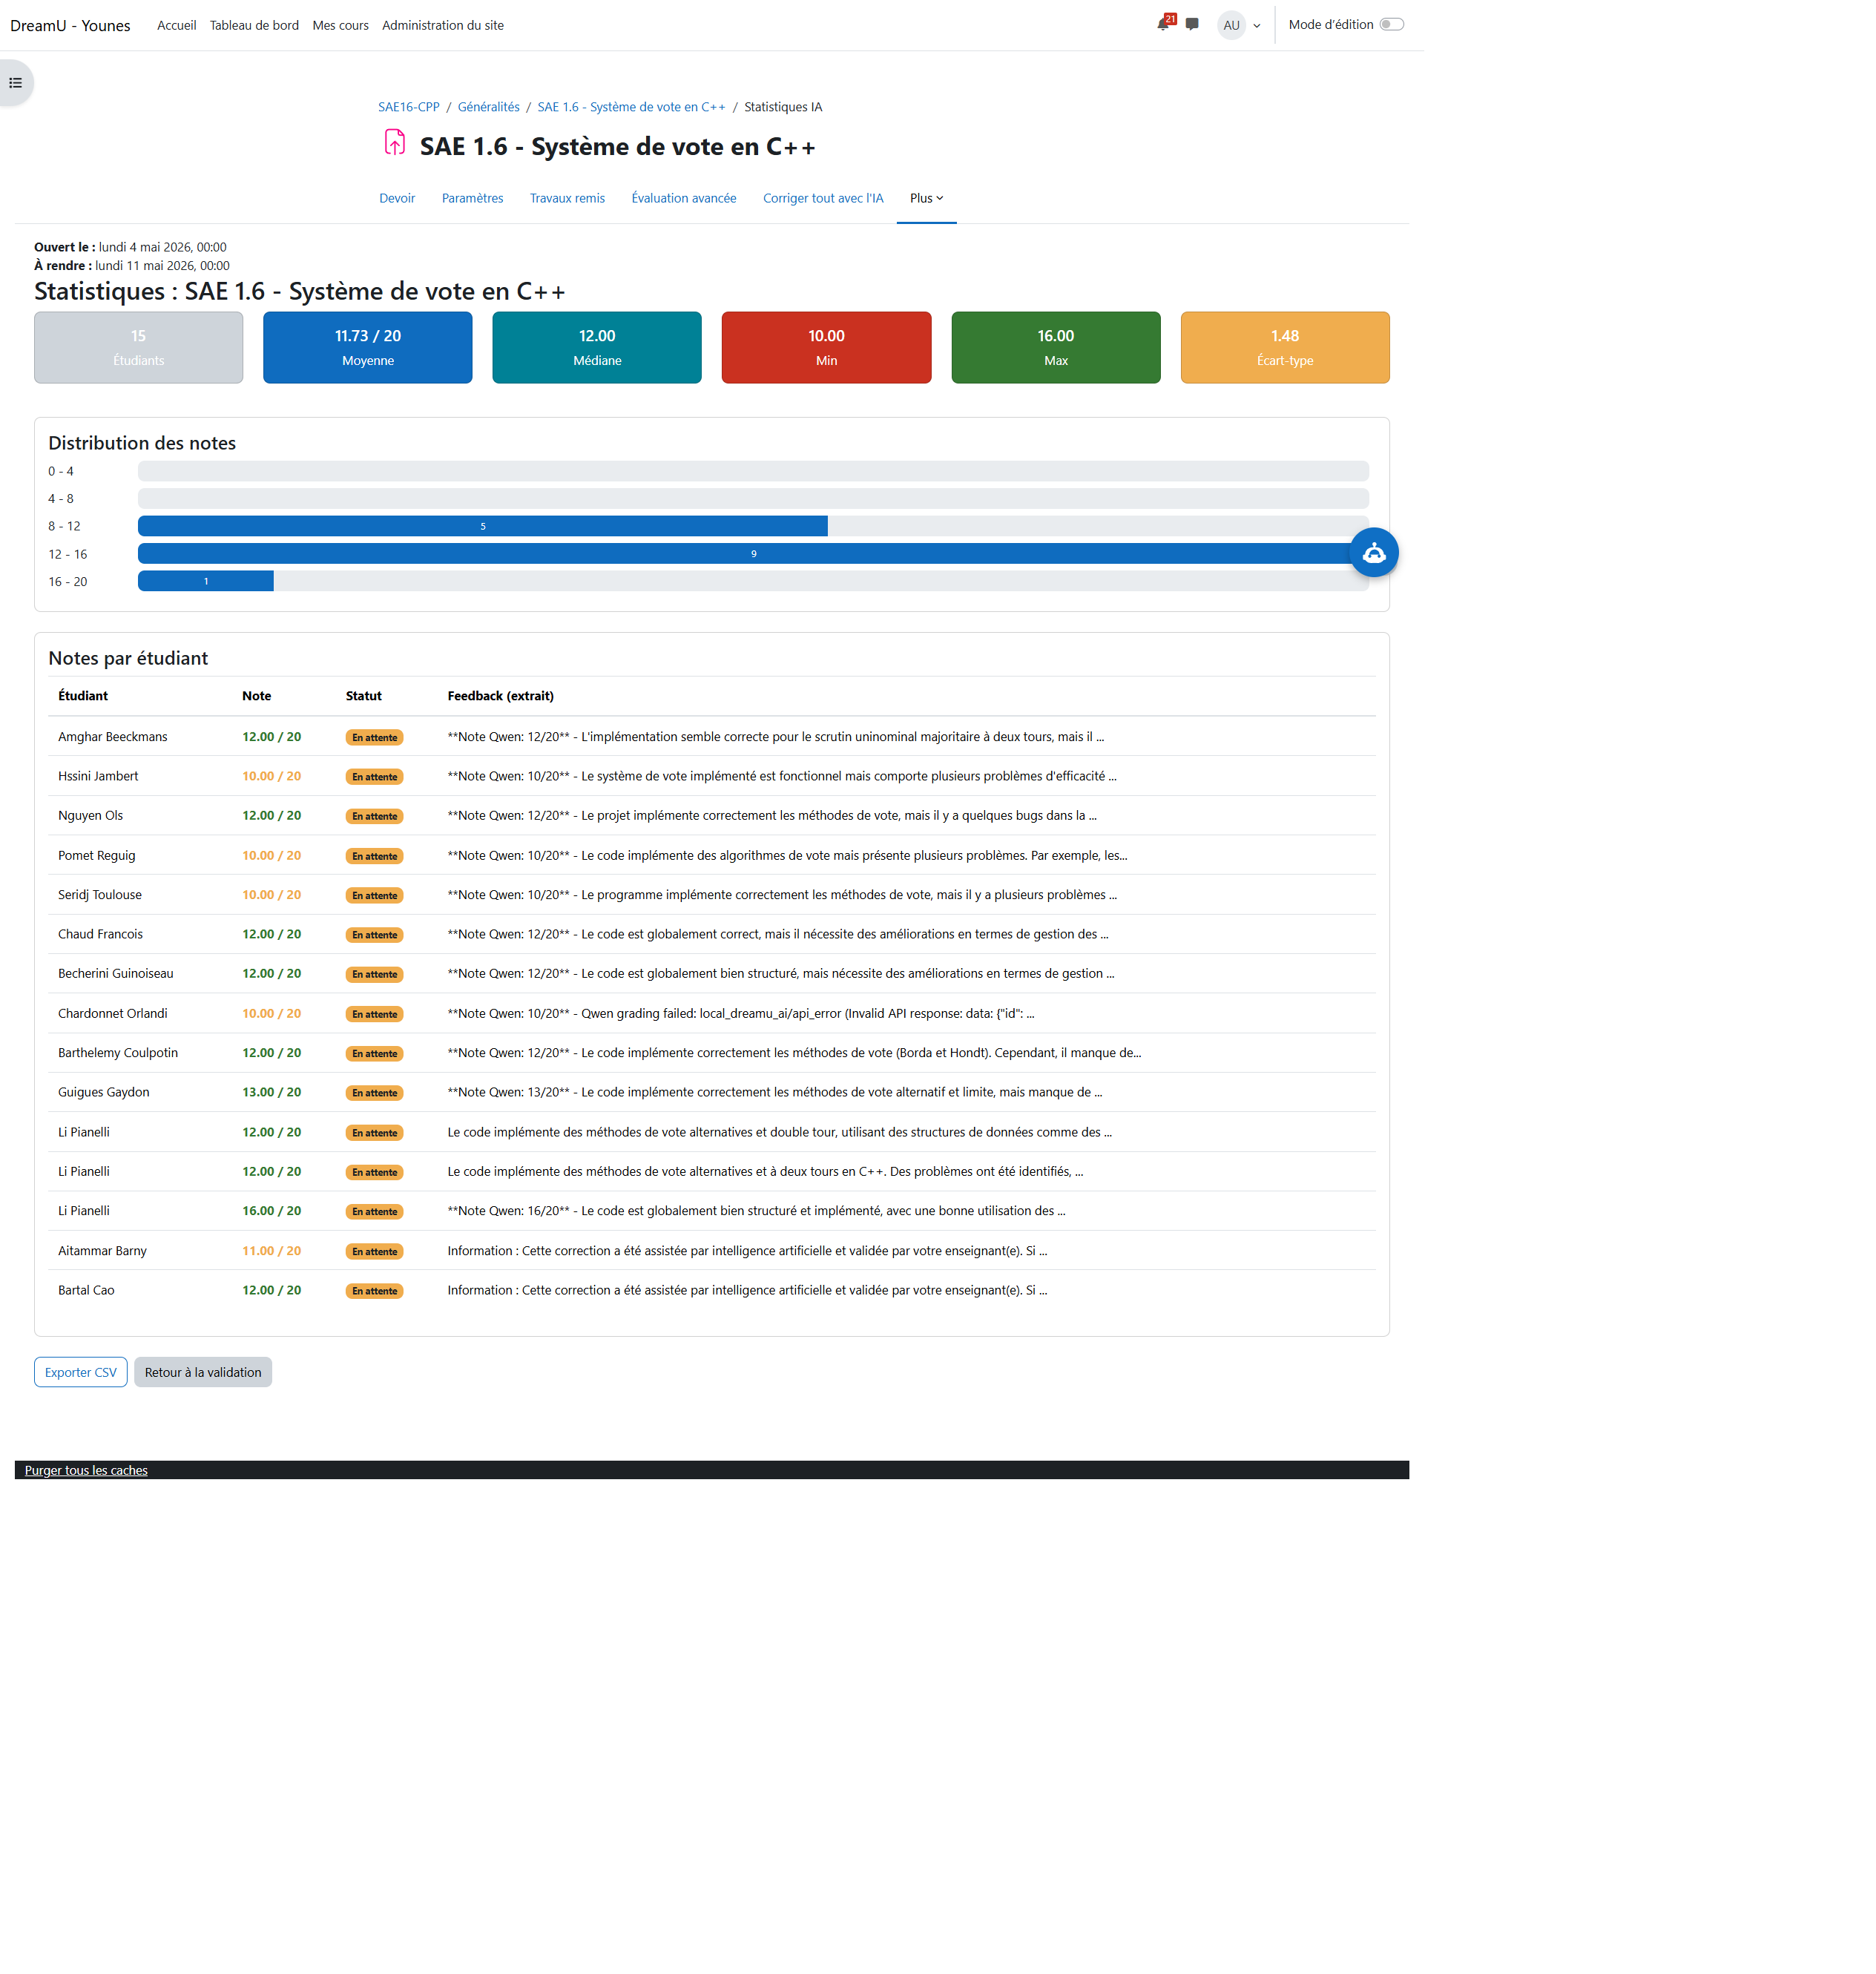Click the 16.00 / 20 note of Li Pianelli

pos(271,1210)
